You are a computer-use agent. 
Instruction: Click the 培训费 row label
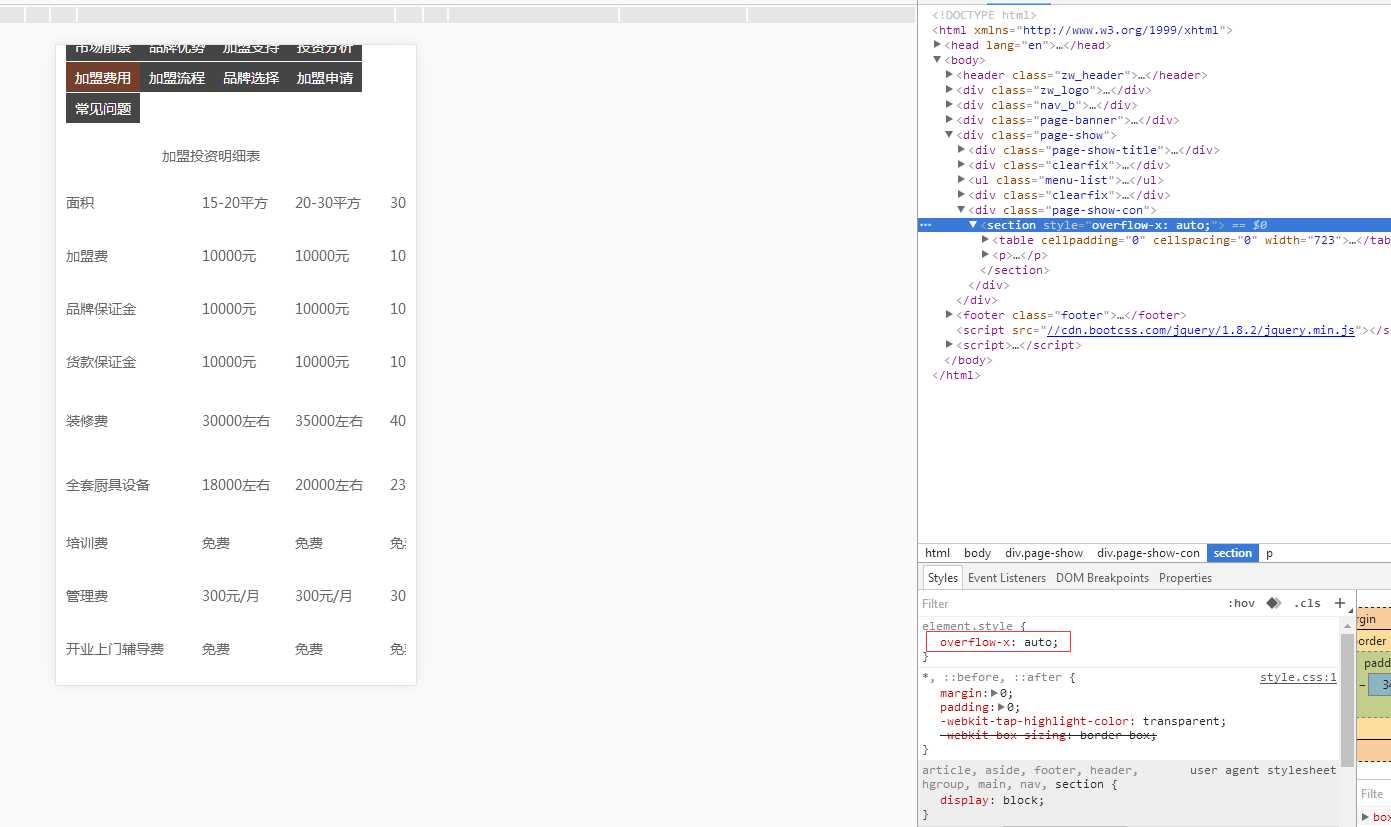pyautogui.click(x=87, y=543)
